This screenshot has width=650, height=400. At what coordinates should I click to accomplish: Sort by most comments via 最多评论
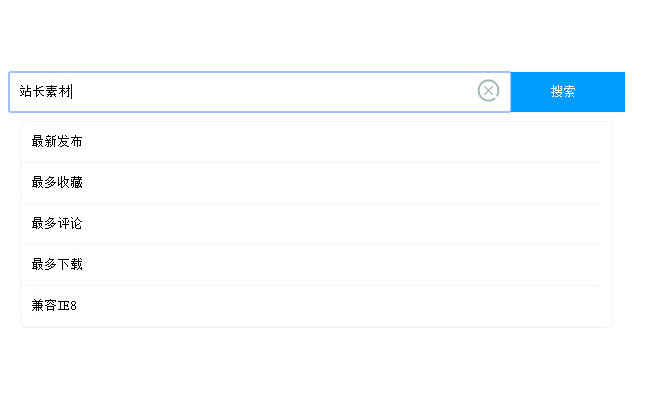[x=58, y=224]
